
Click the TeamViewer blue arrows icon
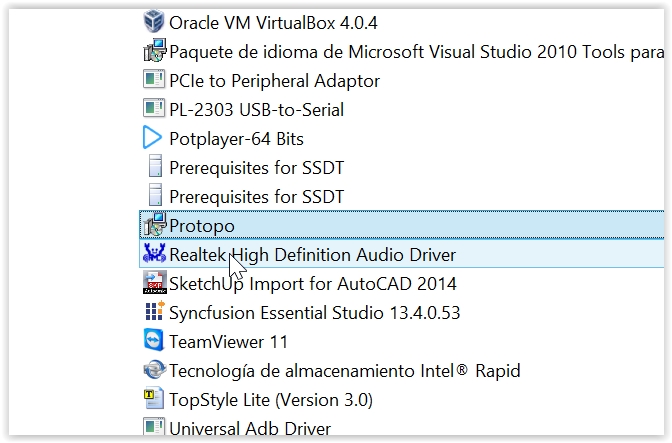click(x=153, y=340)
